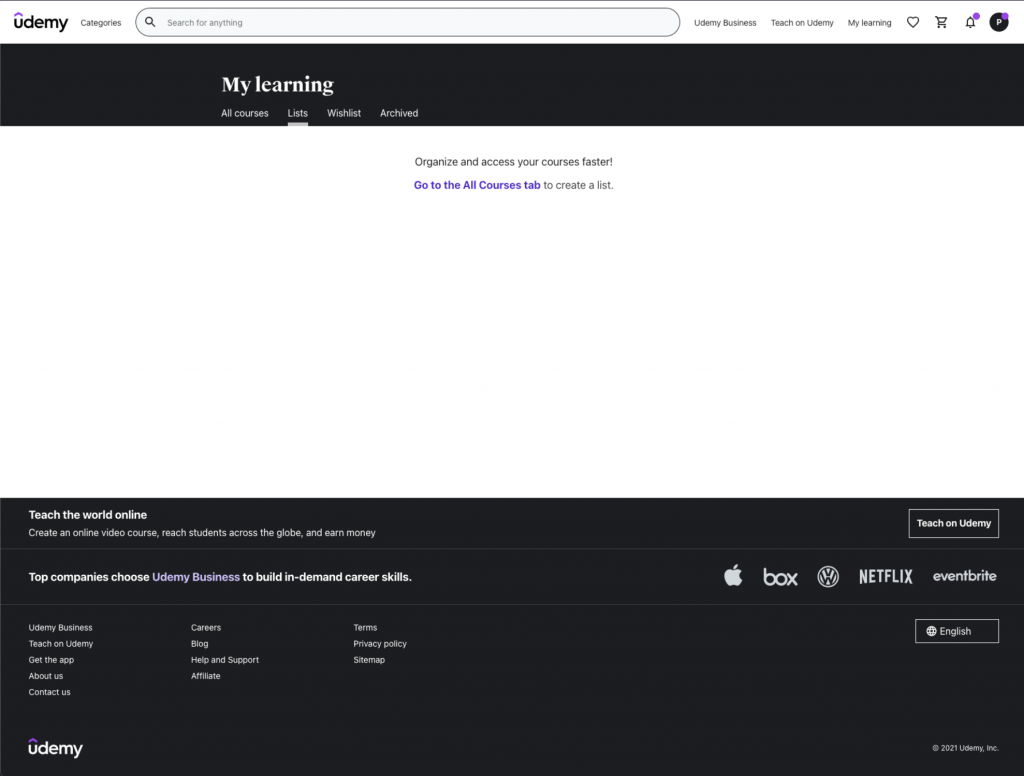Open My learning in header
The image size is (1024, 776).
point(869,23)
